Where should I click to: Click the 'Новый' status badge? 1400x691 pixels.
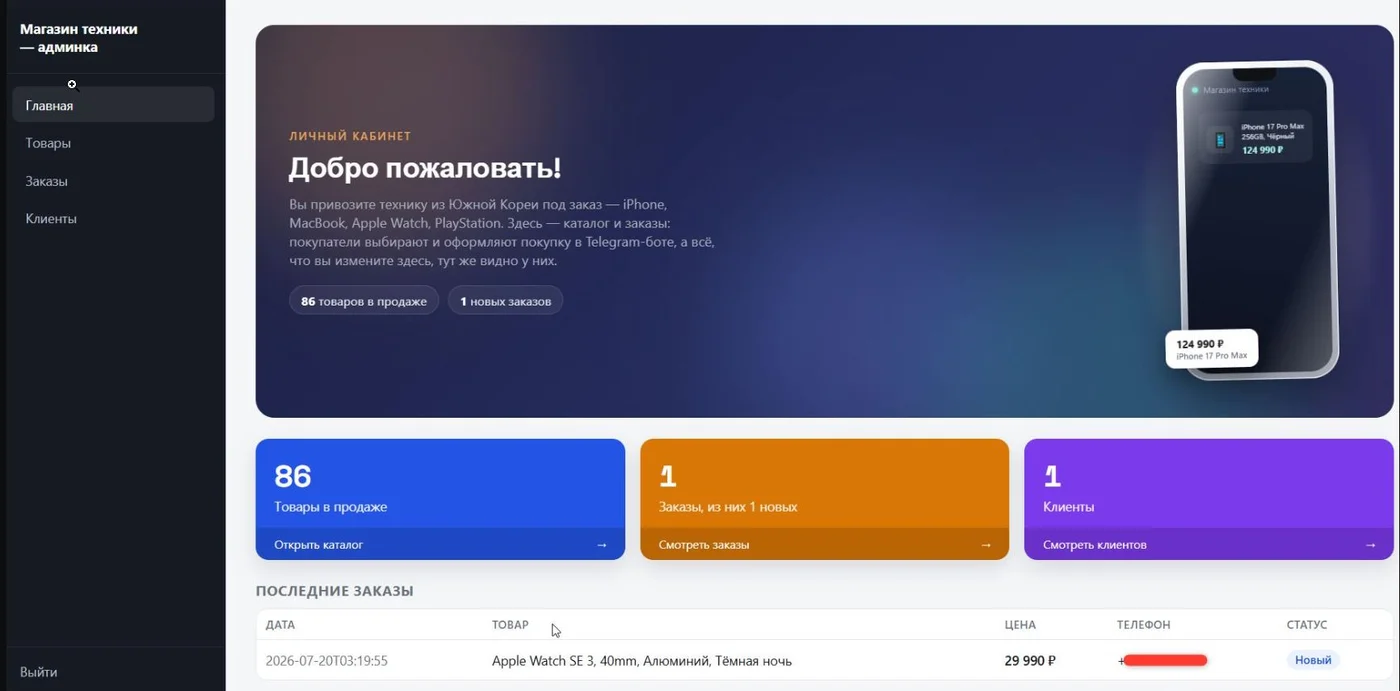(1313, 660)
